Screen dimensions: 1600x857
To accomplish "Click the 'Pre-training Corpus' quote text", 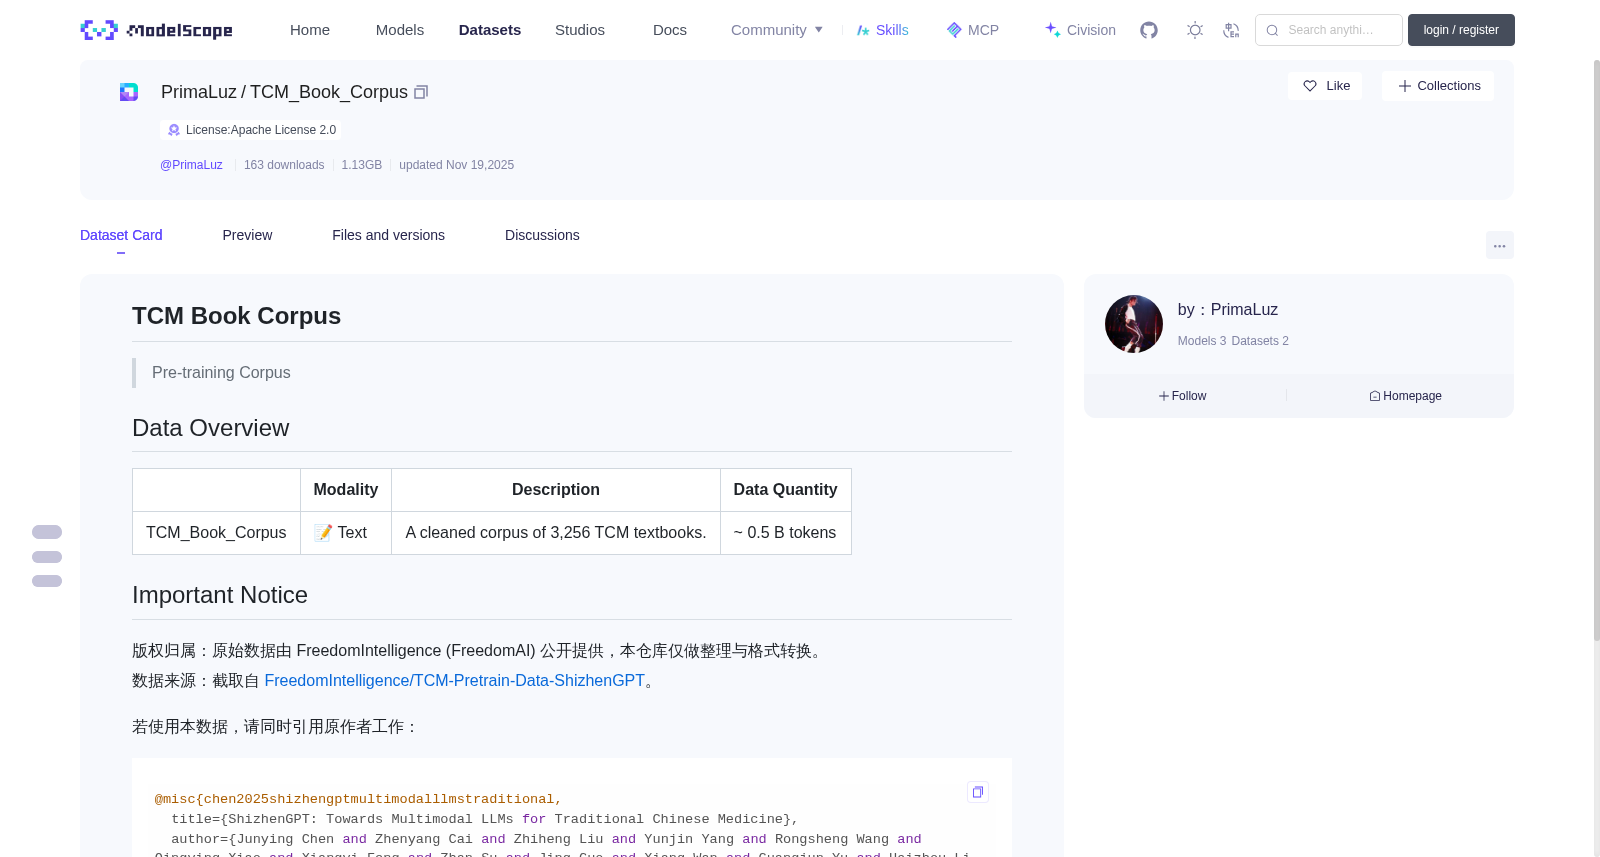I will click(221, 372).
